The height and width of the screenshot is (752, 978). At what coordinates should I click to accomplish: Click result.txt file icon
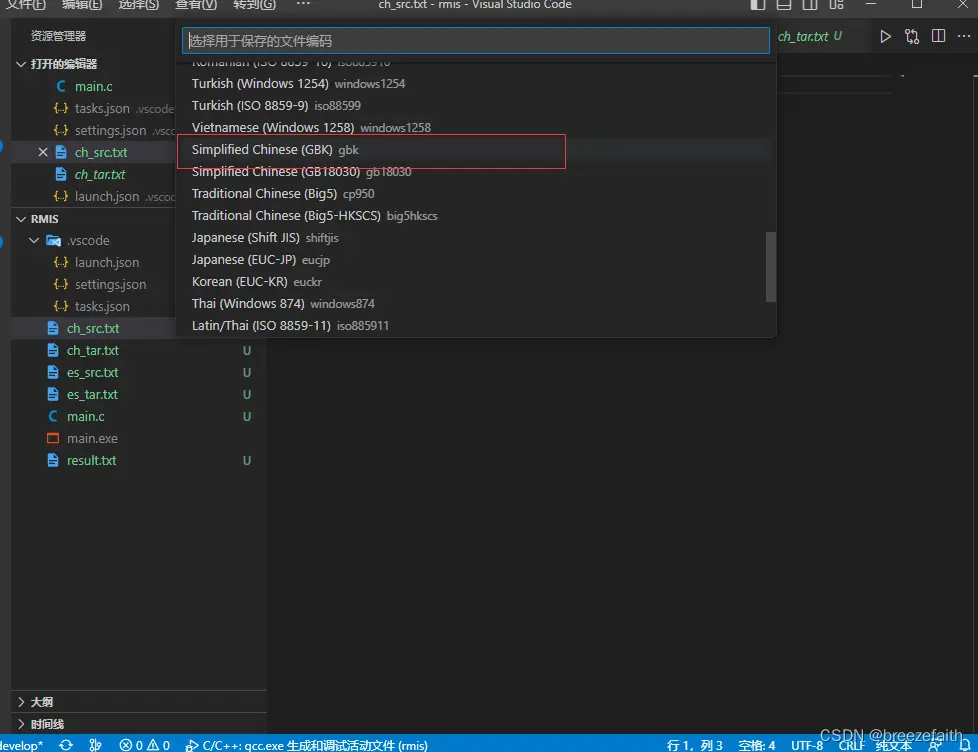tap(53, 460)
